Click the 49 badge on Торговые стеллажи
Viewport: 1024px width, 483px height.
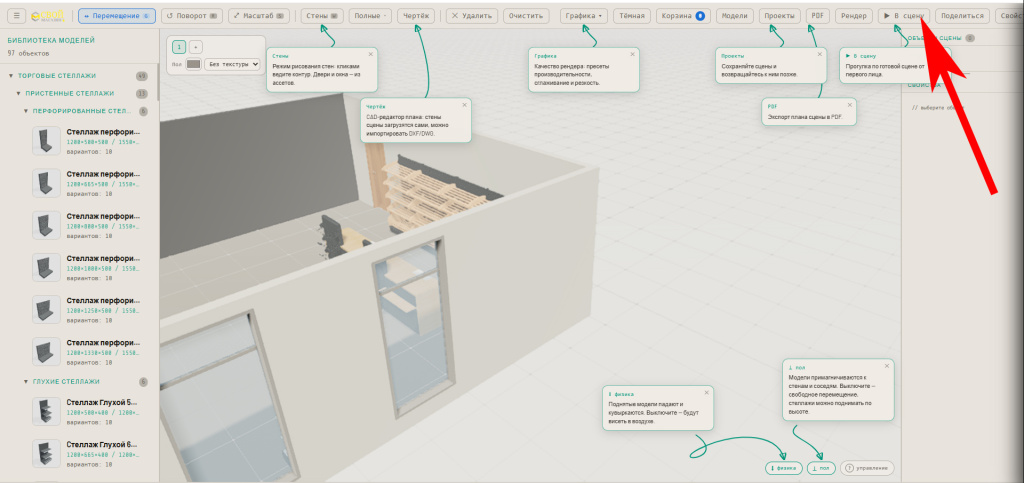click(x=142, y=76)
